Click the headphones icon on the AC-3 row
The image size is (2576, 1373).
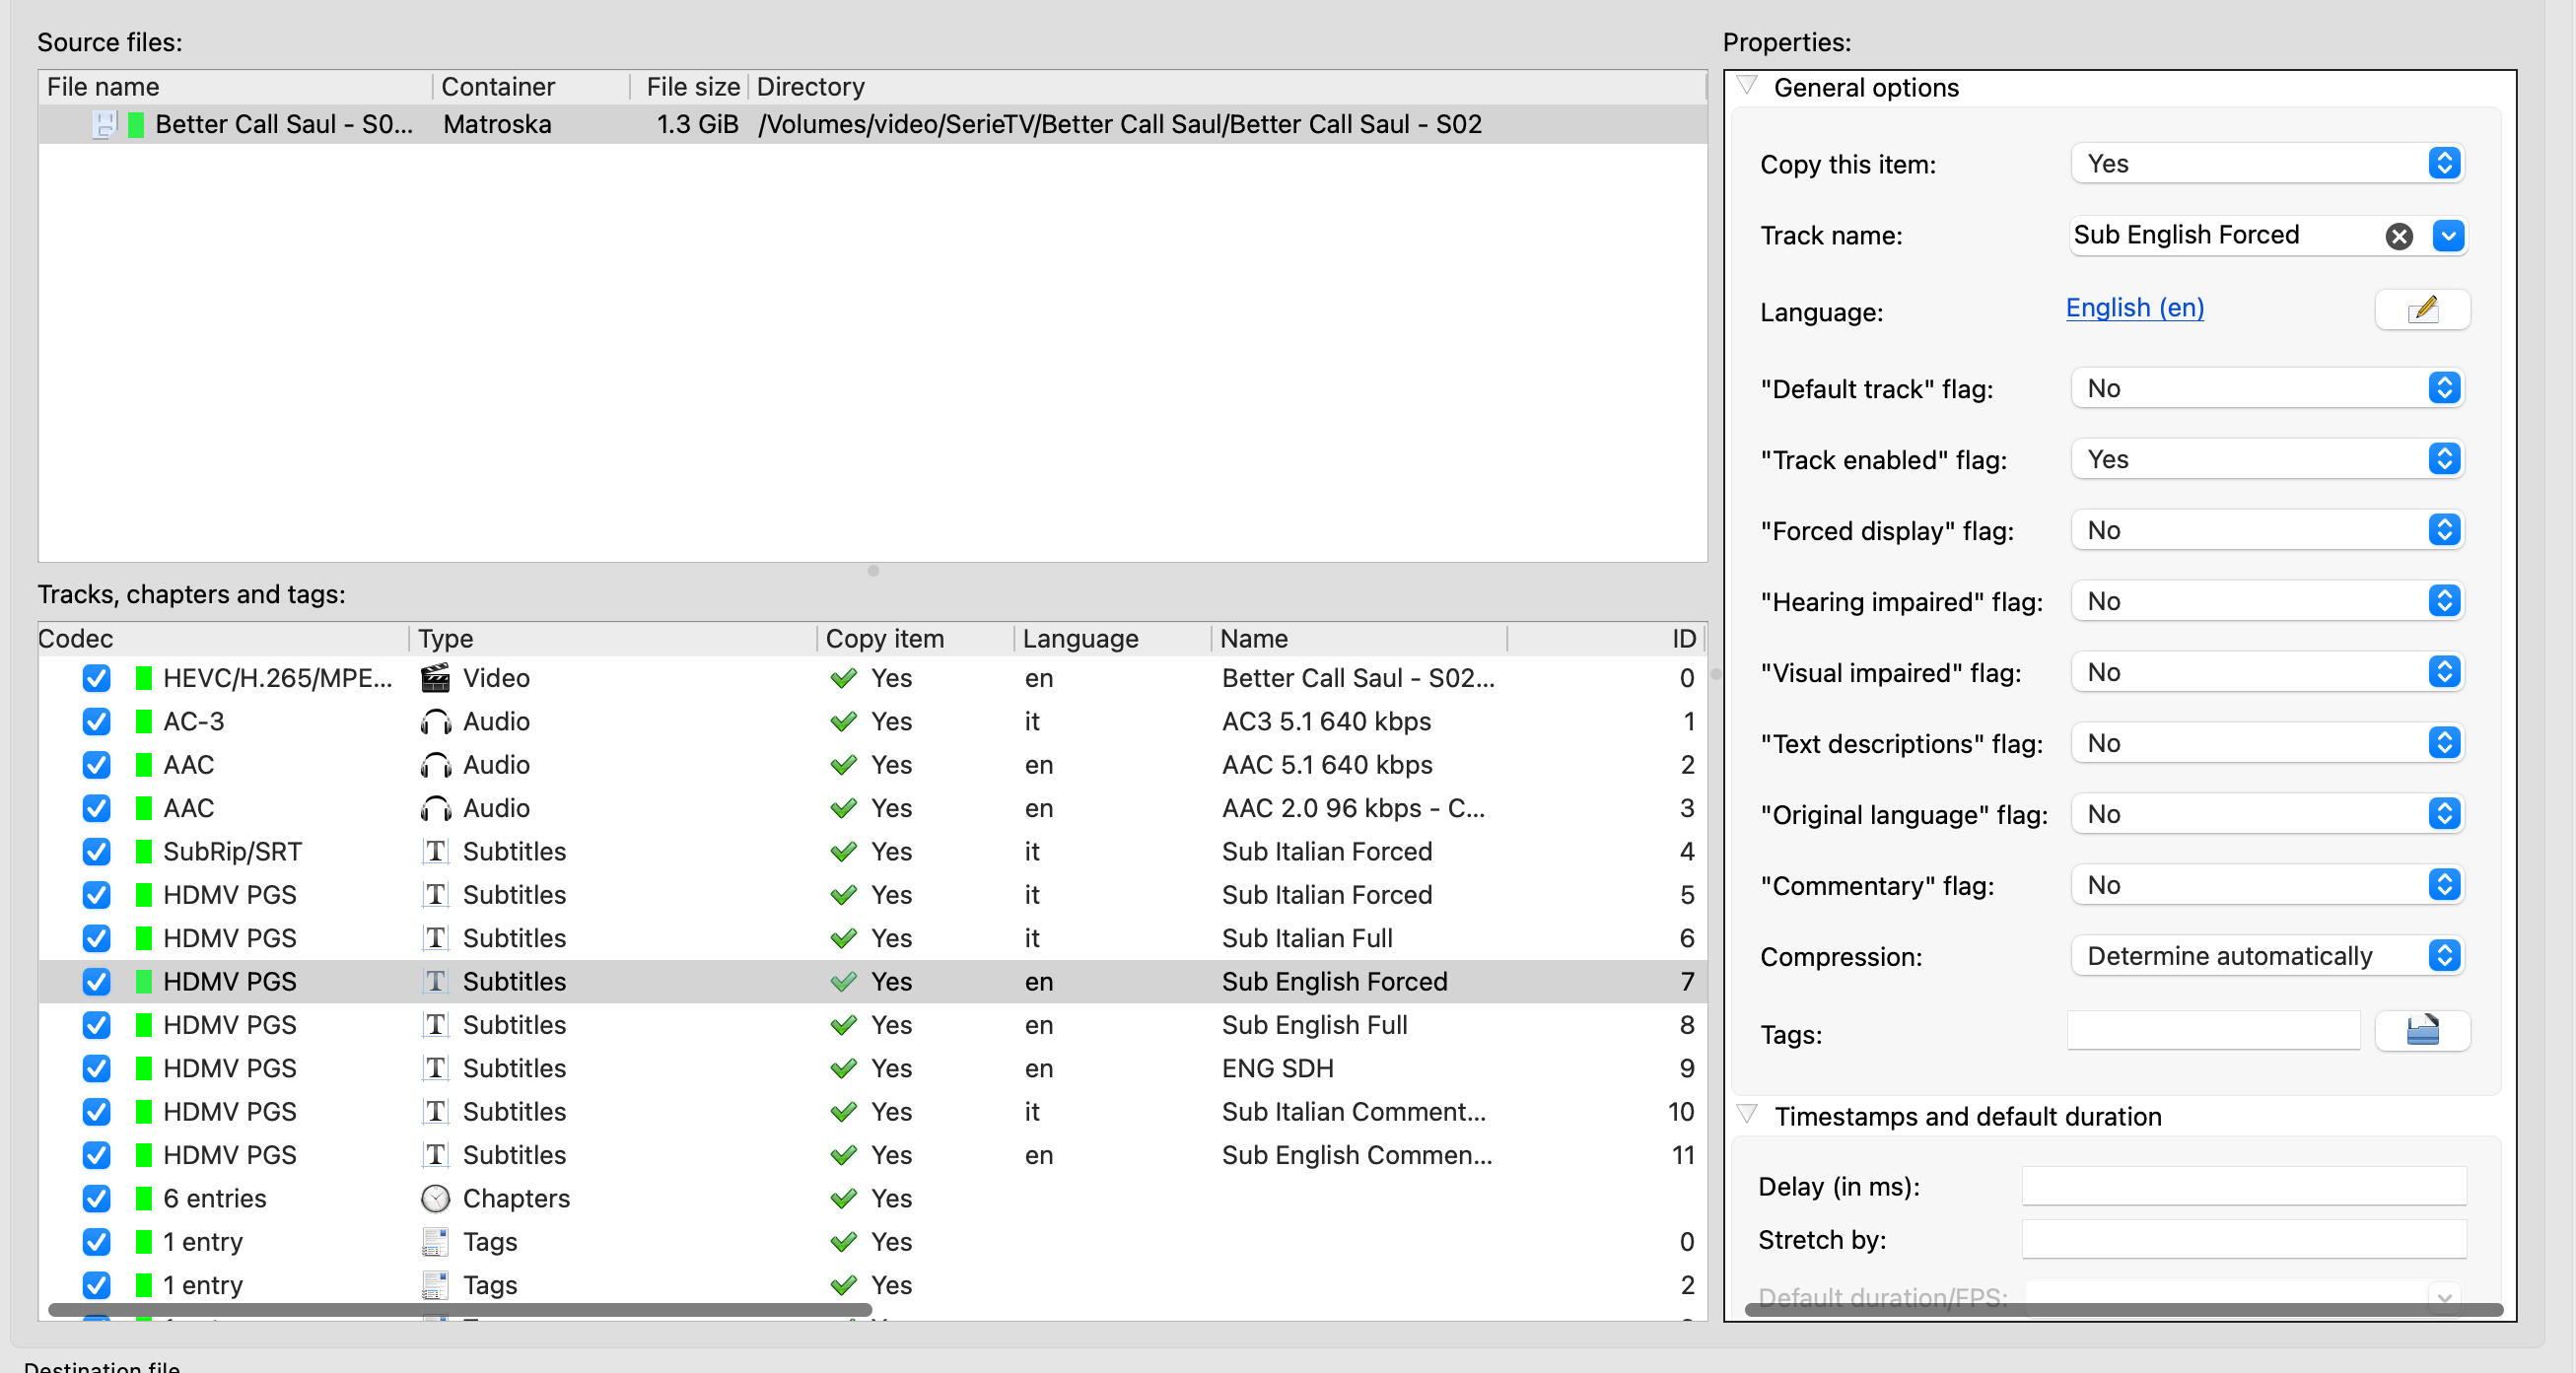click(x=435, y=722)
